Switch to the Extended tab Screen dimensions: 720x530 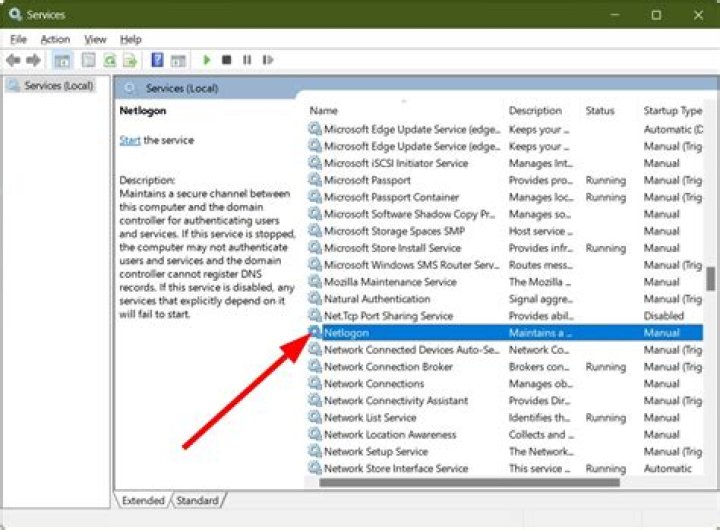click(x=143, y=500)
